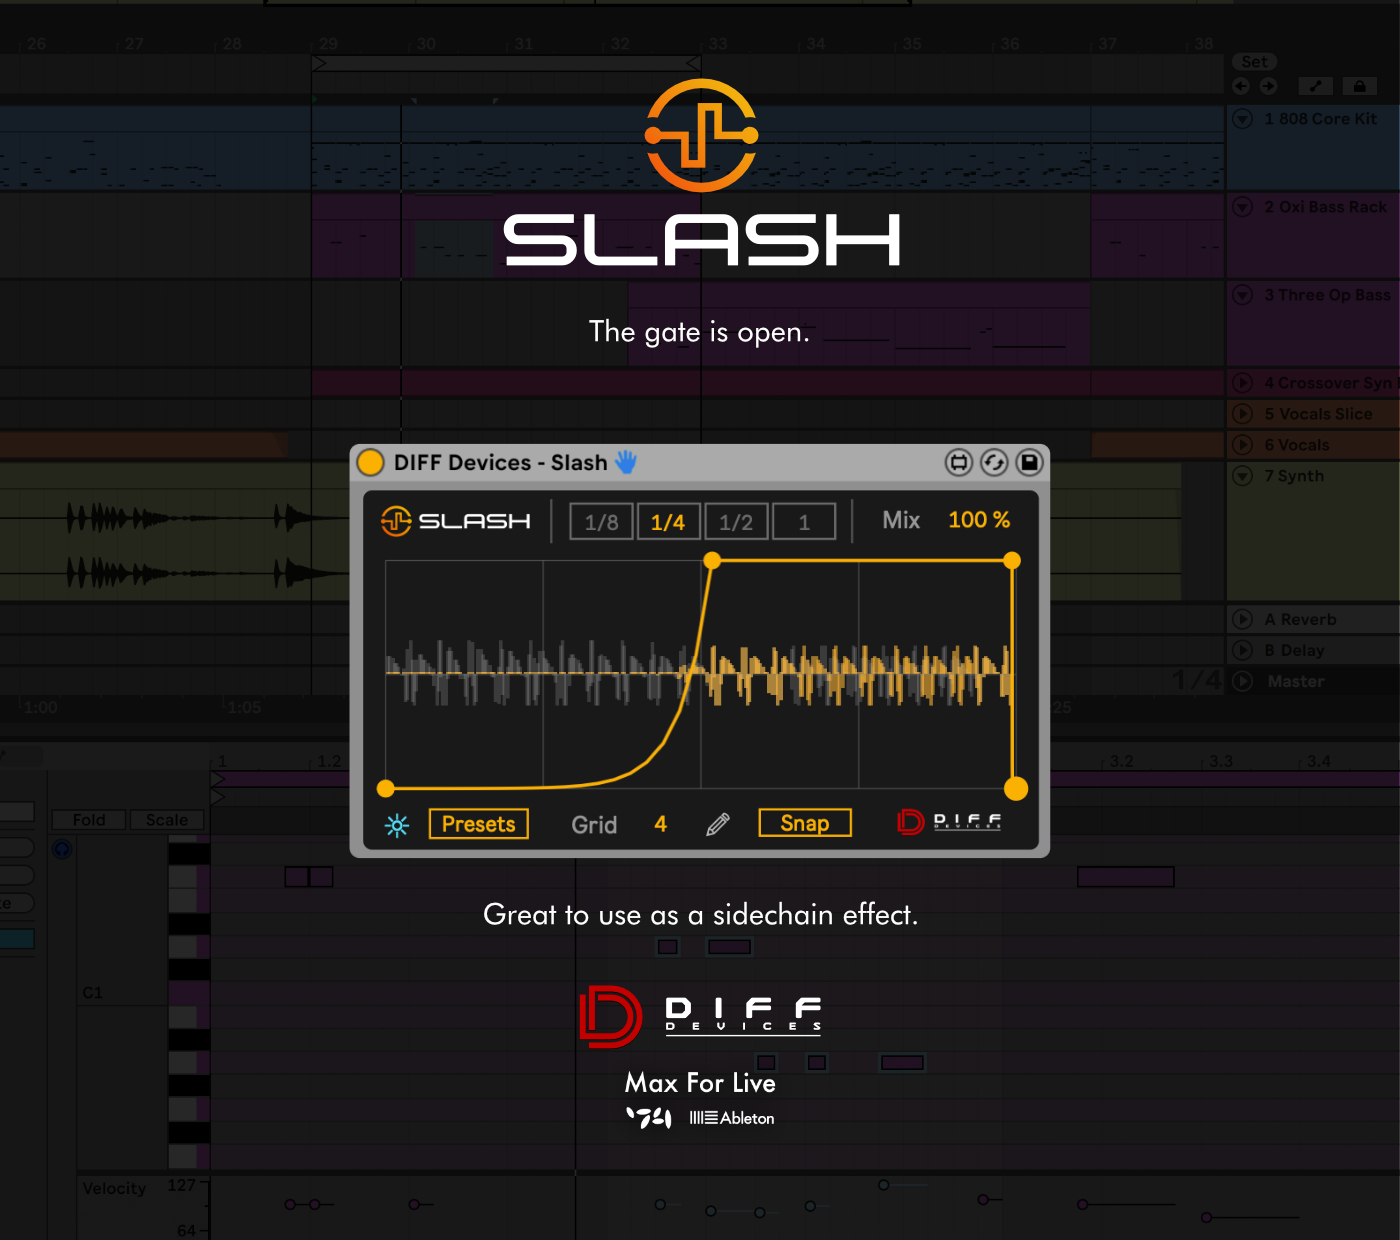Select the 1/4 rate tab
Viewport: 1400px width, 1240px height.
668,522
